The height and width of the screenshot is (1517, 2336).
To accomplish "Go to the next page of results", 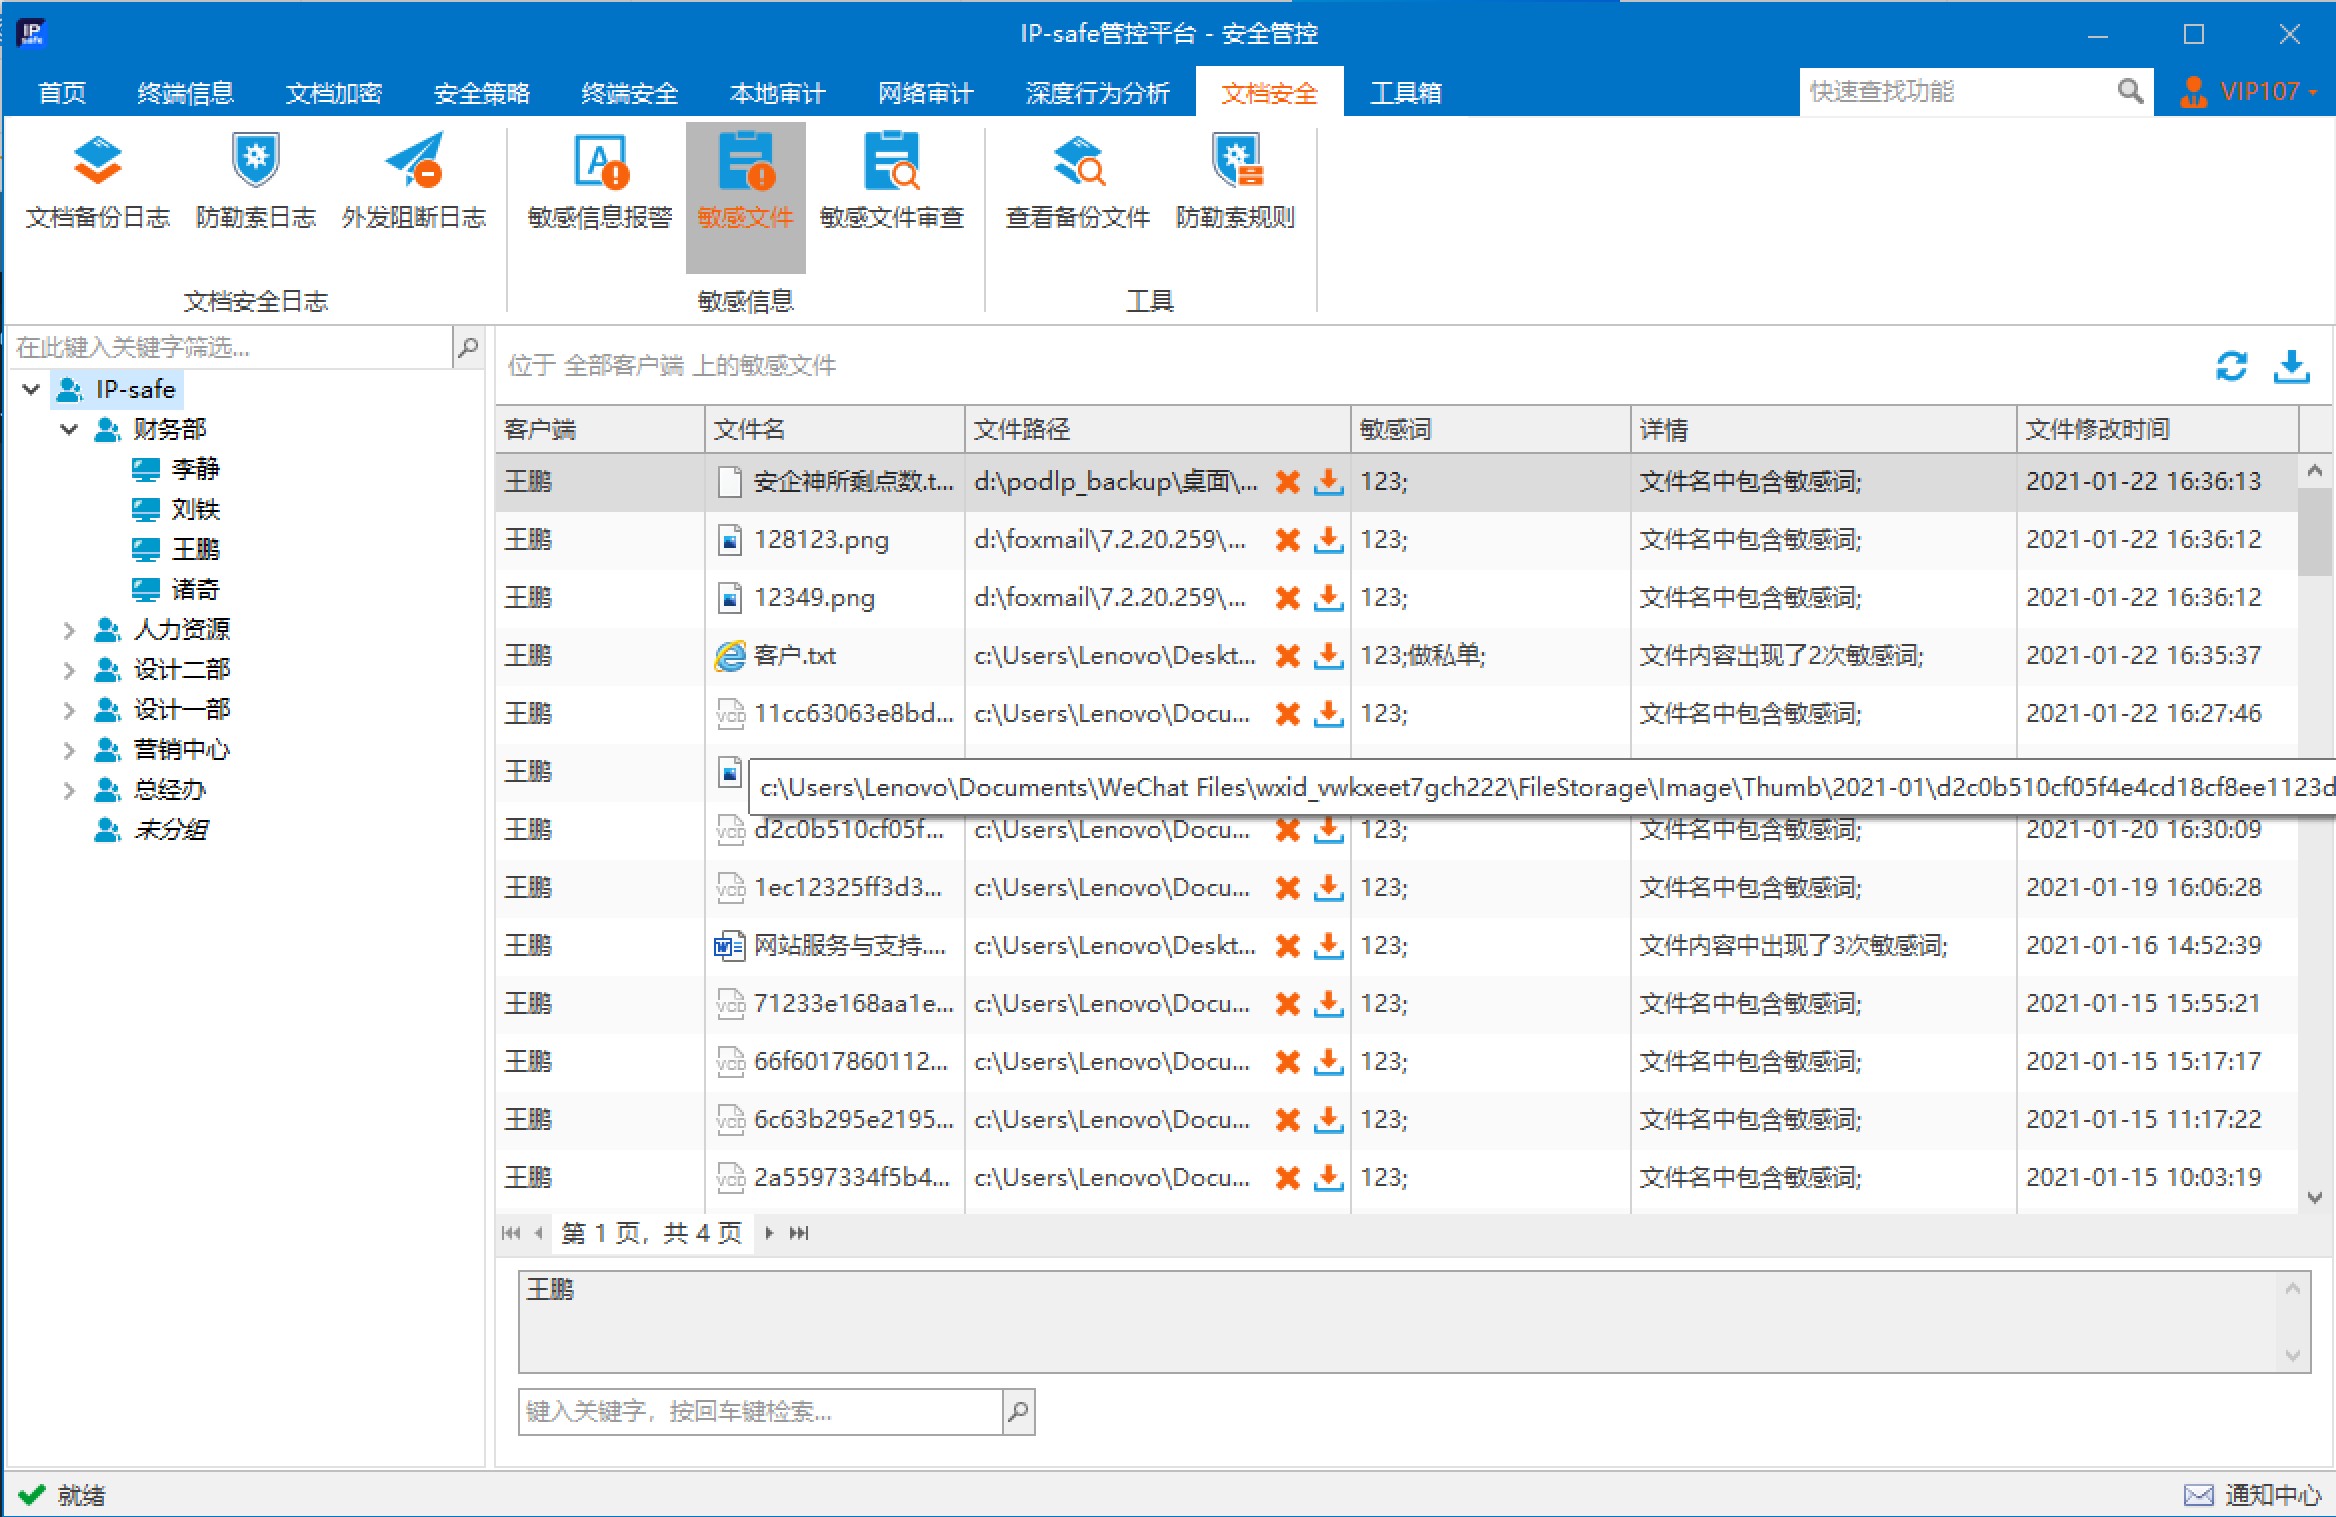I will [769, 1233].
